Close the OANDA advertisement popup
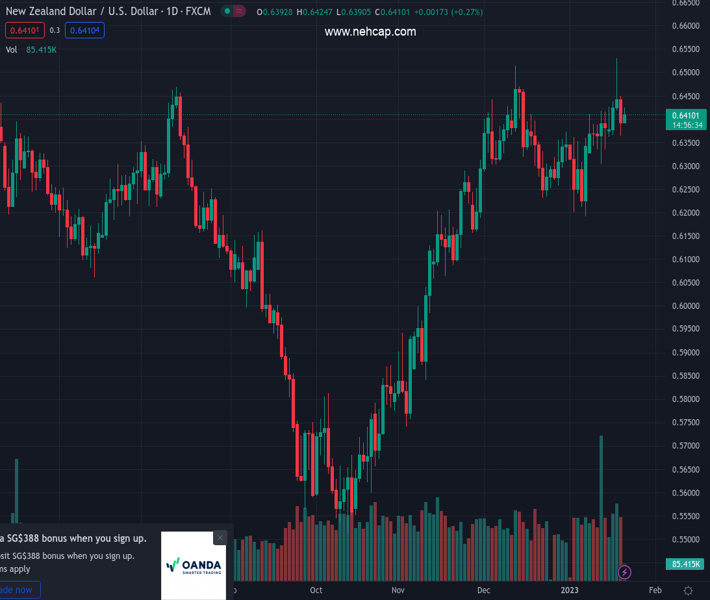This screenshot has width=710, height=600. pos(220,538)
